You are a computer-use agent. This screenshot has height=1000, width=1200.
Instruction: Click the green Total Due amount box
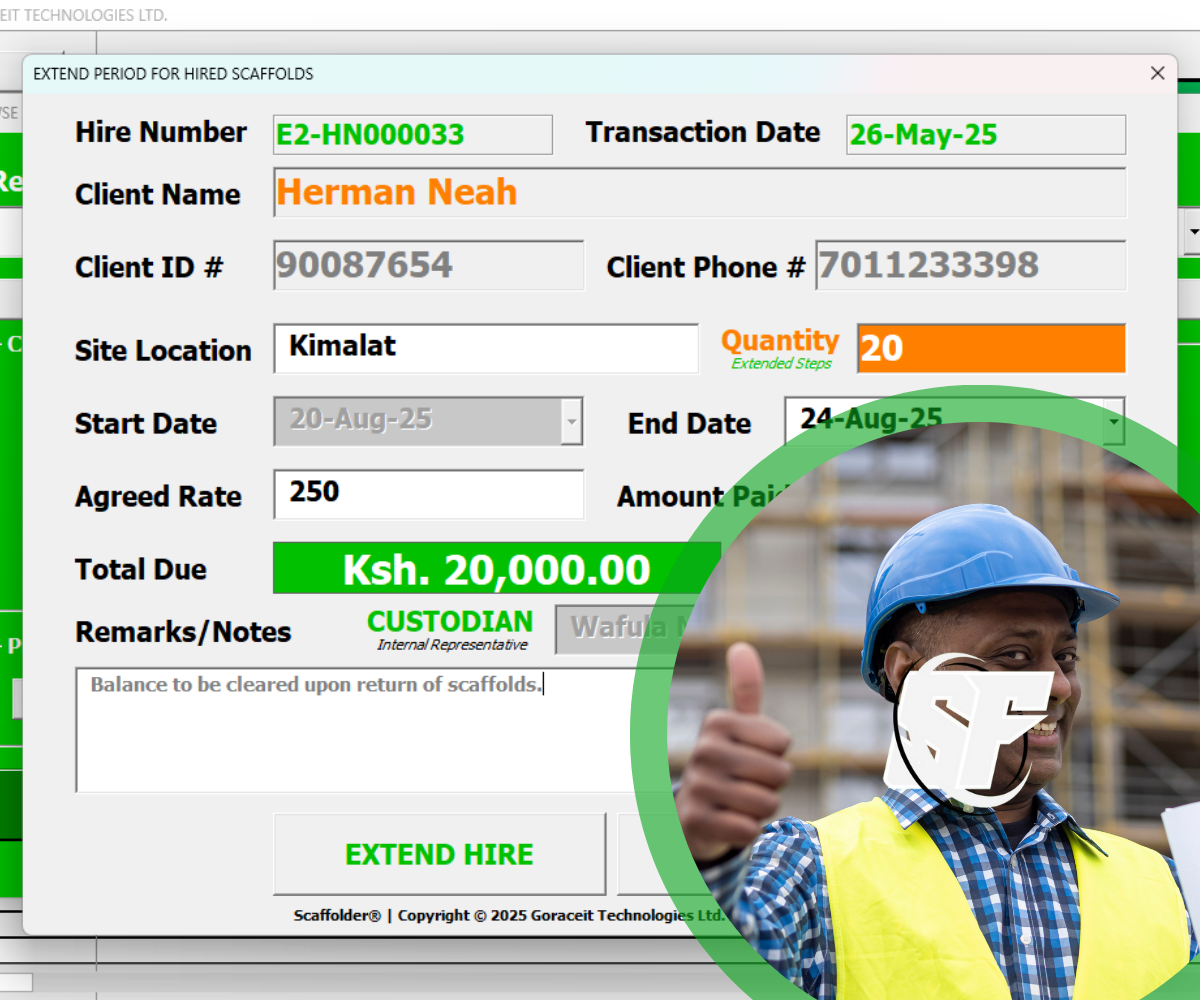[x=496, y=569]
